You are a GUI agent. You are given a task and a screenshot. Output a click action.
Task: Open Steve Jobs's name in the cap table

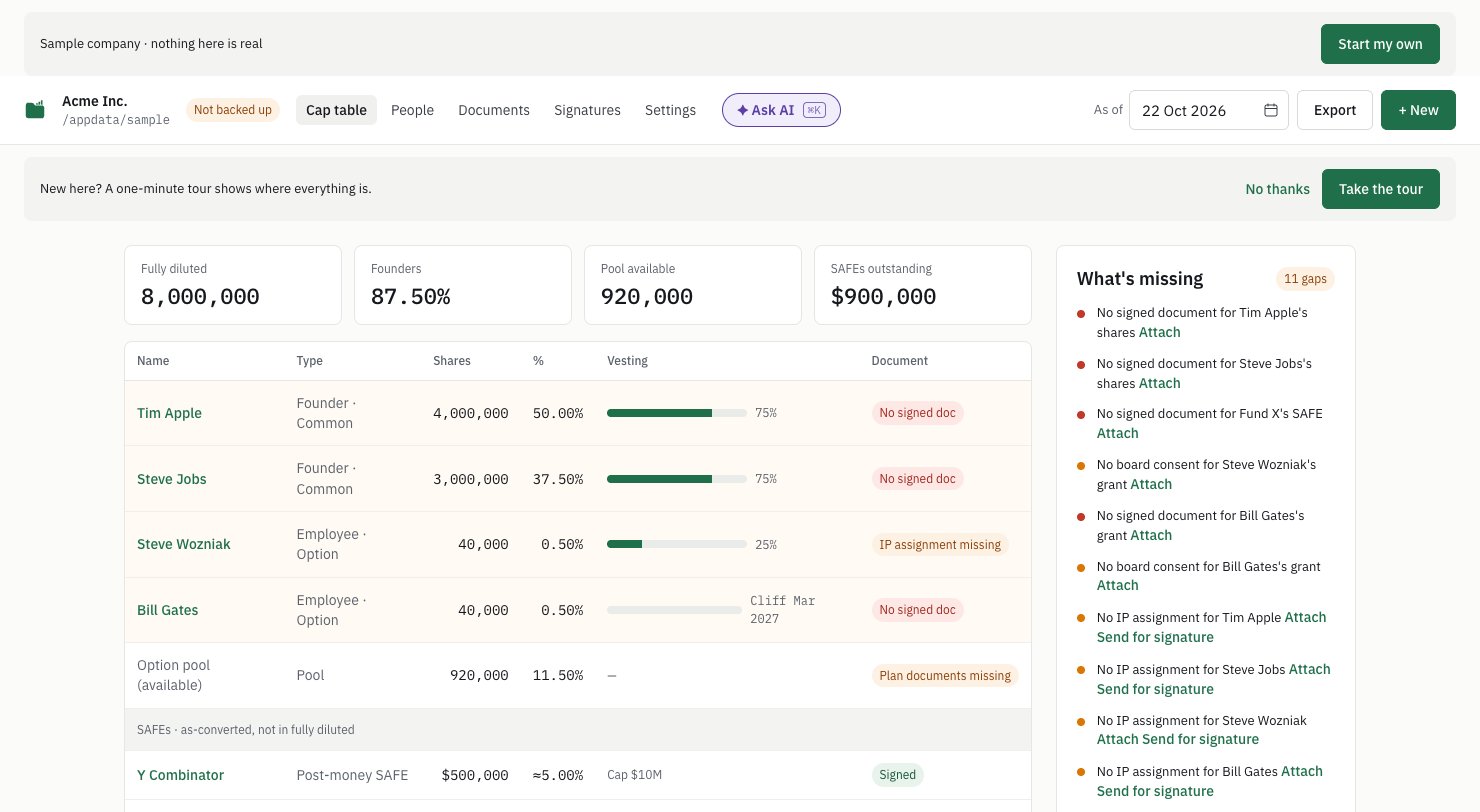coord(172,479)
